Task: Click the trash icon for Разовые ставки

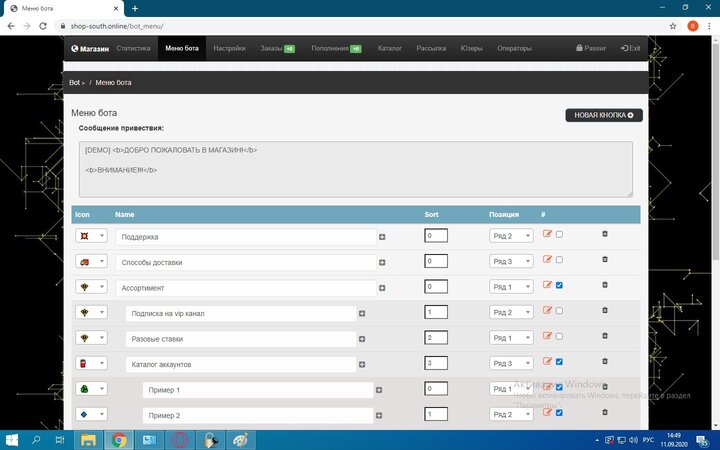Action: click(604, 337)
